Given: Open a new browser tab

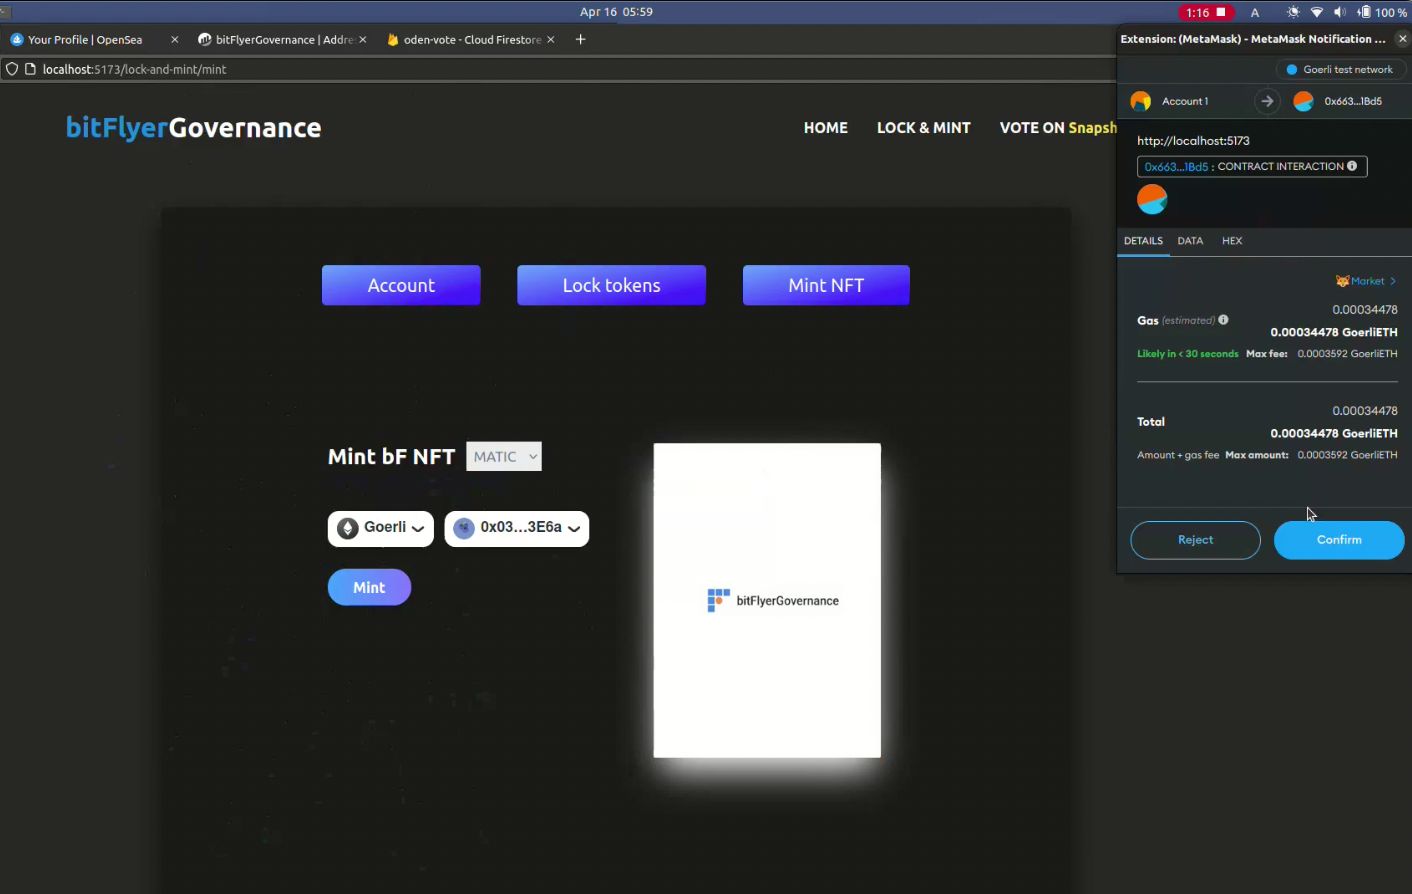Looking at the screenshot, I should (x=580, y=40).
